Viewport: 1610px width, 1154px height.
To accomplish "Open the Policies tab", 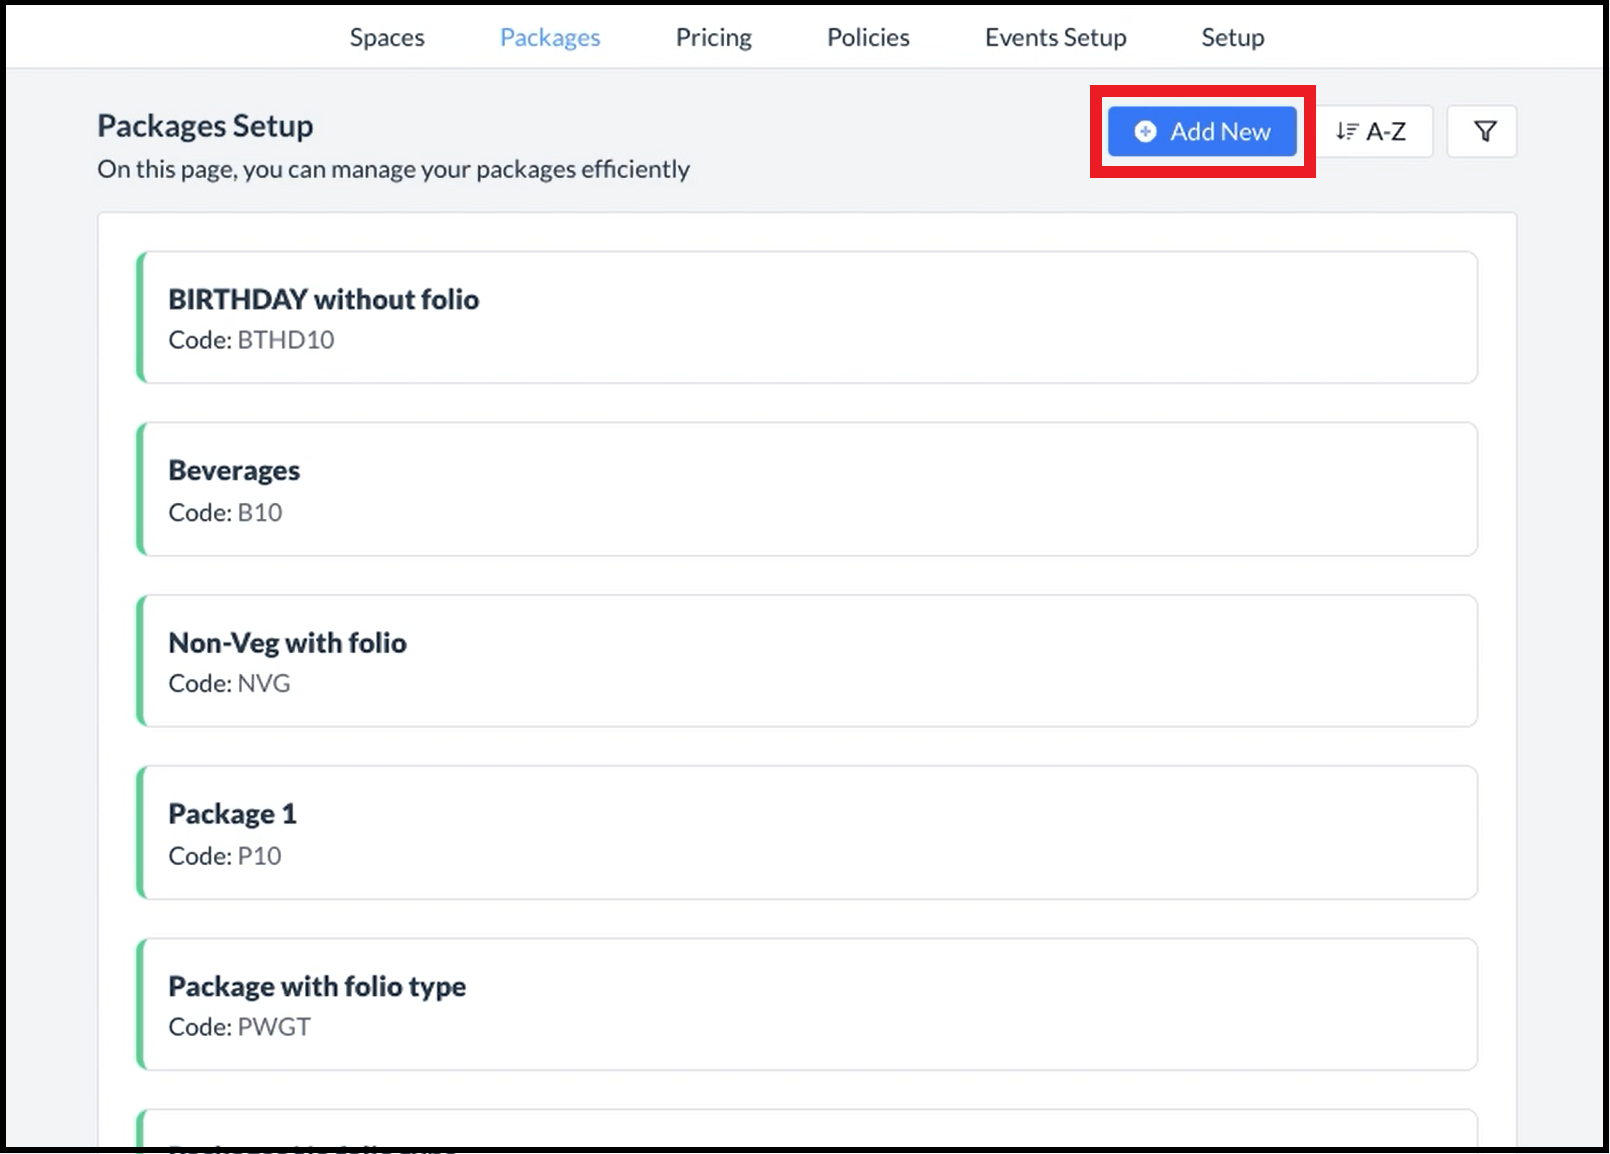I will click(868, 38).
